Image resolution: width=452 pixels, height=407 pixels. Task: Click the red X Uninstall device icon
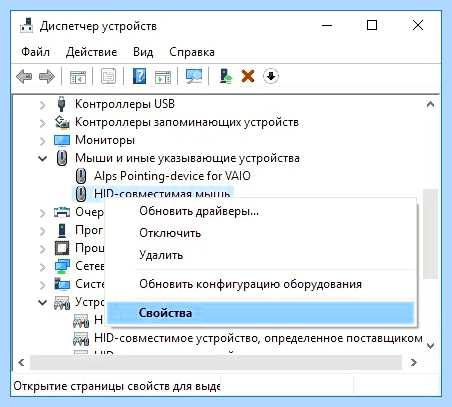pos(248,76)
